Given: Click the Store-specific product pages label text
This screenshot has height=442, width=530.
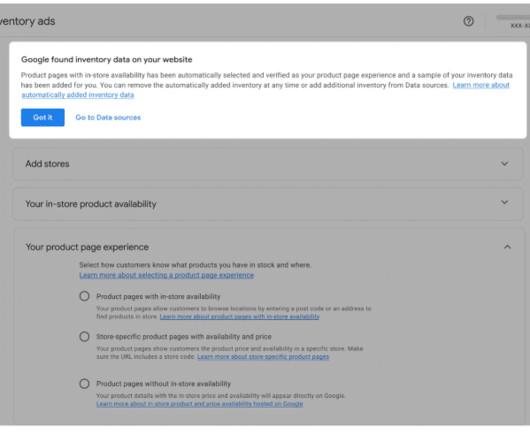Looking at the screenshot, I should (184, 337).
